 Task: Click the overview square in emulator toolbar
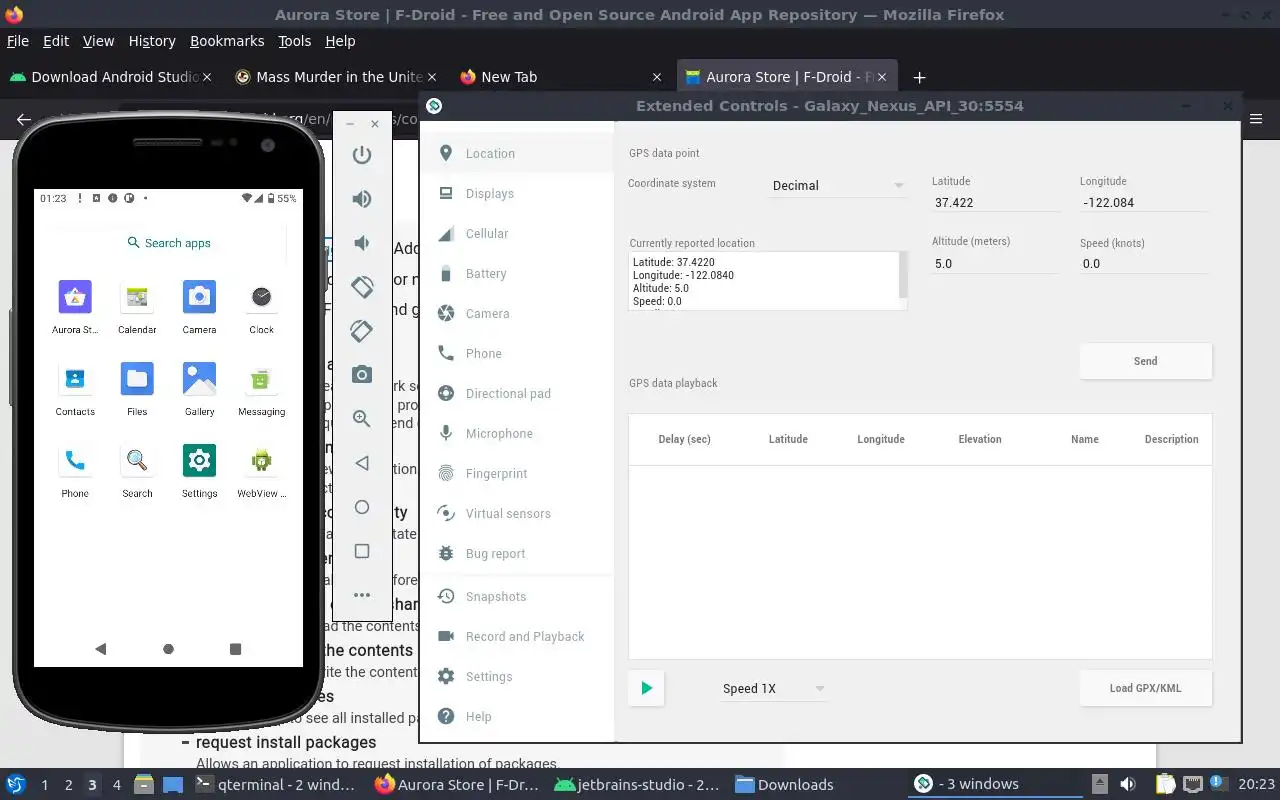pos(362,551)
